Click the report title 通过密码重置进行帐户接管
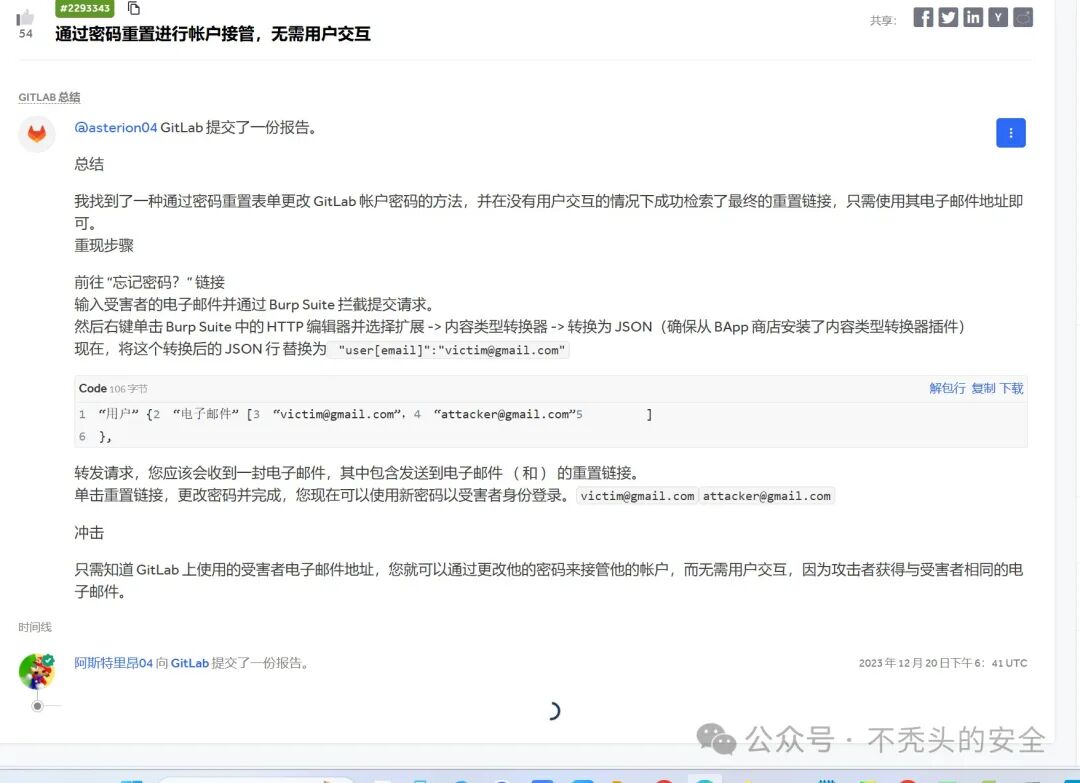 point(213,34)
